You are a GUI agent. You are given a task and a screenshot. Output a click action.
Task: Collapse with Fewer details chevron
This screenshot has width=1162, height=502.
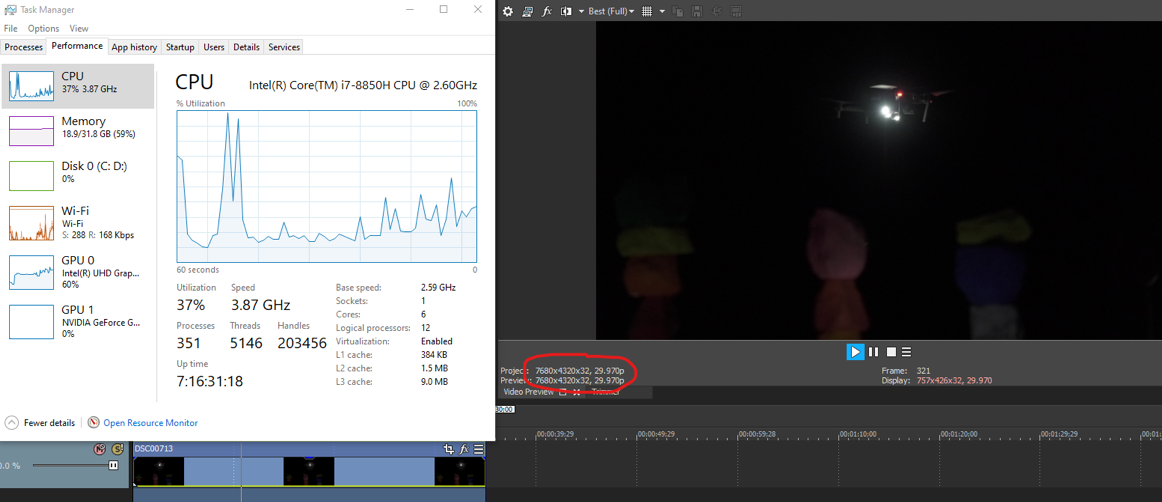(x=11, y=423)
